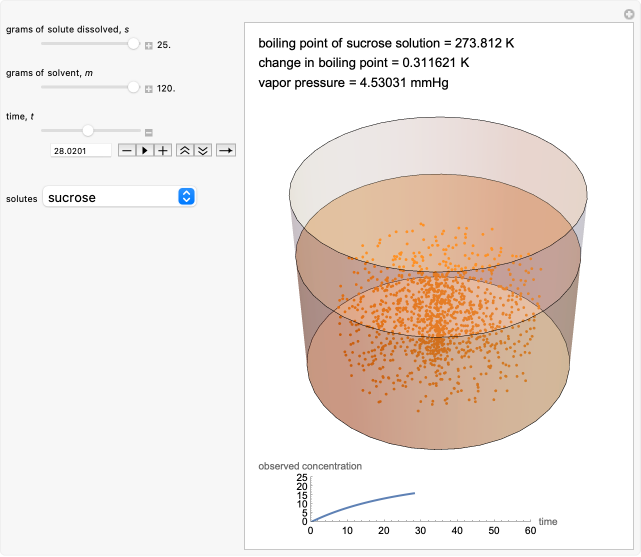Click the grams of solute dissolved slider knob
This screenshot has width=641, height=557.
tap(134, 45)
